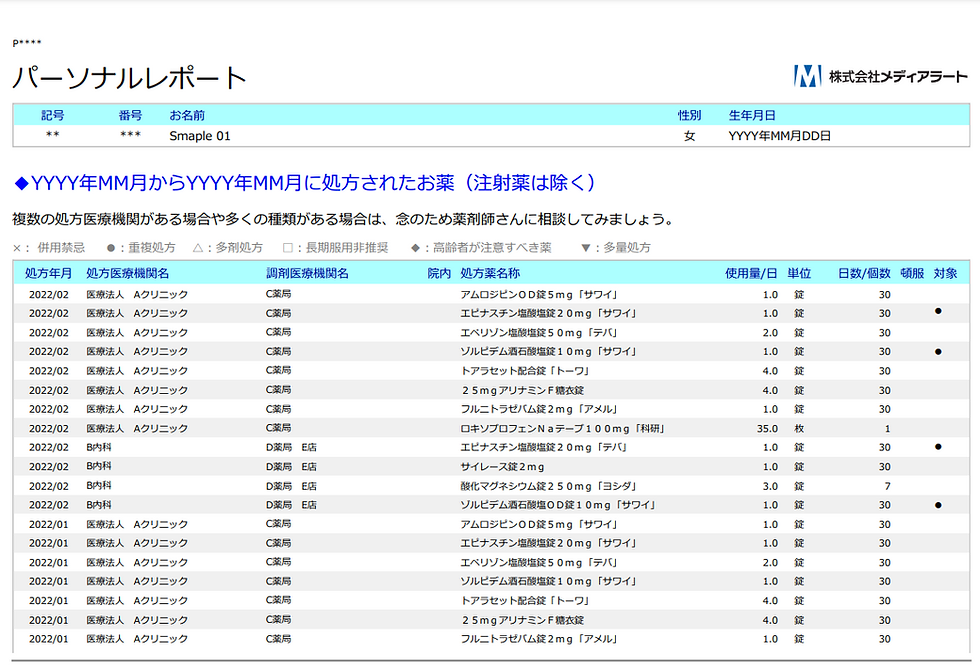Click the ● 重複処方 legend symbol
This screenshot has width=980, height=668.
(x=111, y=248)
